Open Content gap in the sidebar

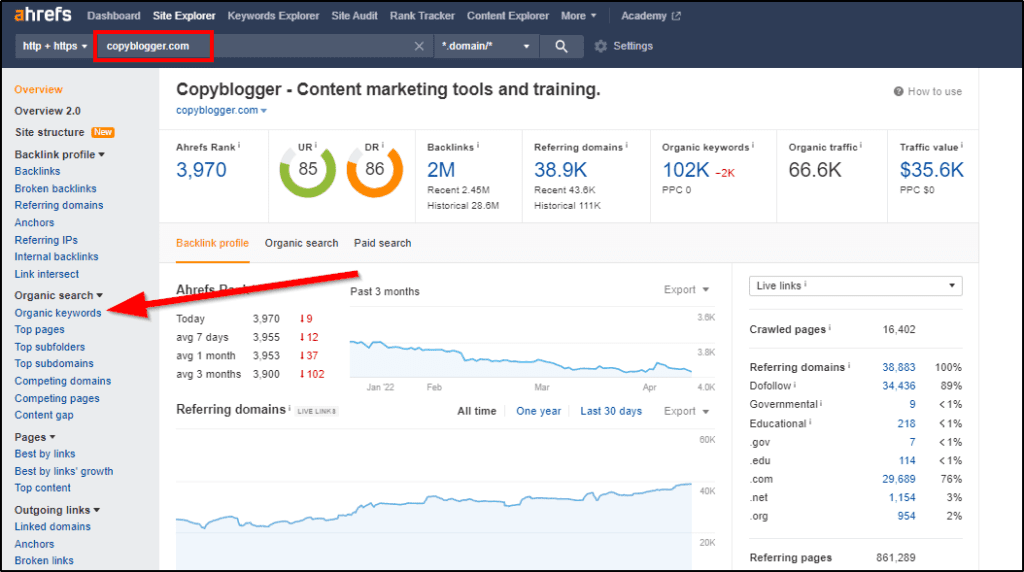coord(44,415)
